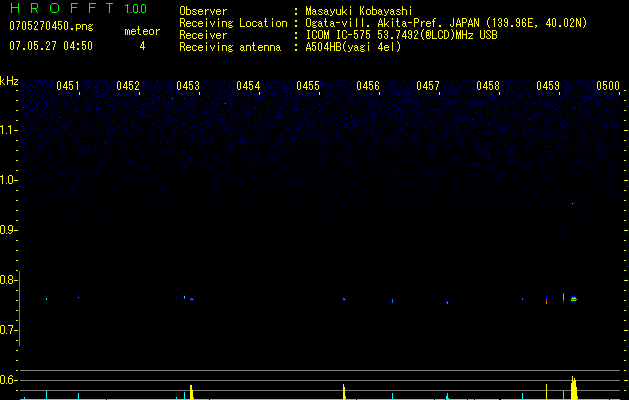The width and height of the screenshot is (629, 400).
Task: Click the small cyan dot near 0.95 kHz
Action: click(x=573, y=203)
